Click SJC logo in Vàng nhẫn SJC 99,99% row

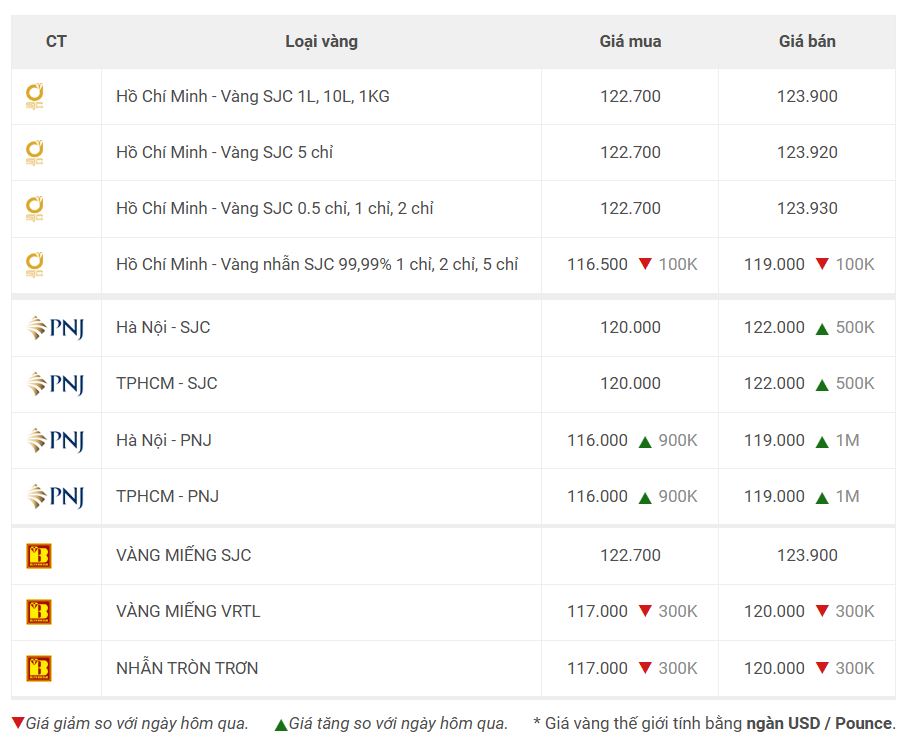(x=34, y=265)
